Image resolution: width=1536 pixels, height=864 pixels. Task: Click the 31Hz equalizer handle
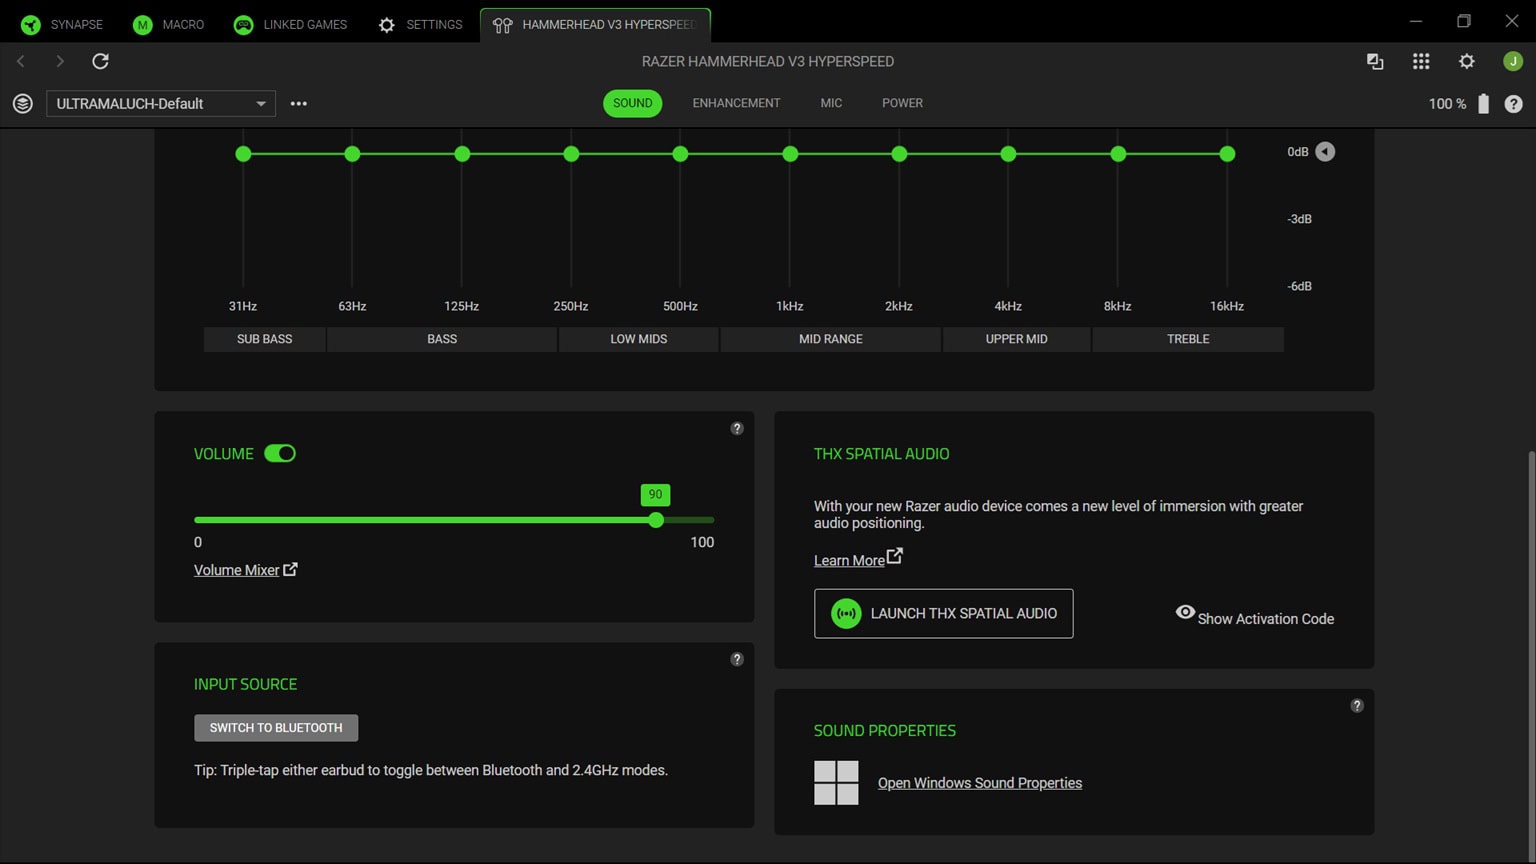click(243, 154)
